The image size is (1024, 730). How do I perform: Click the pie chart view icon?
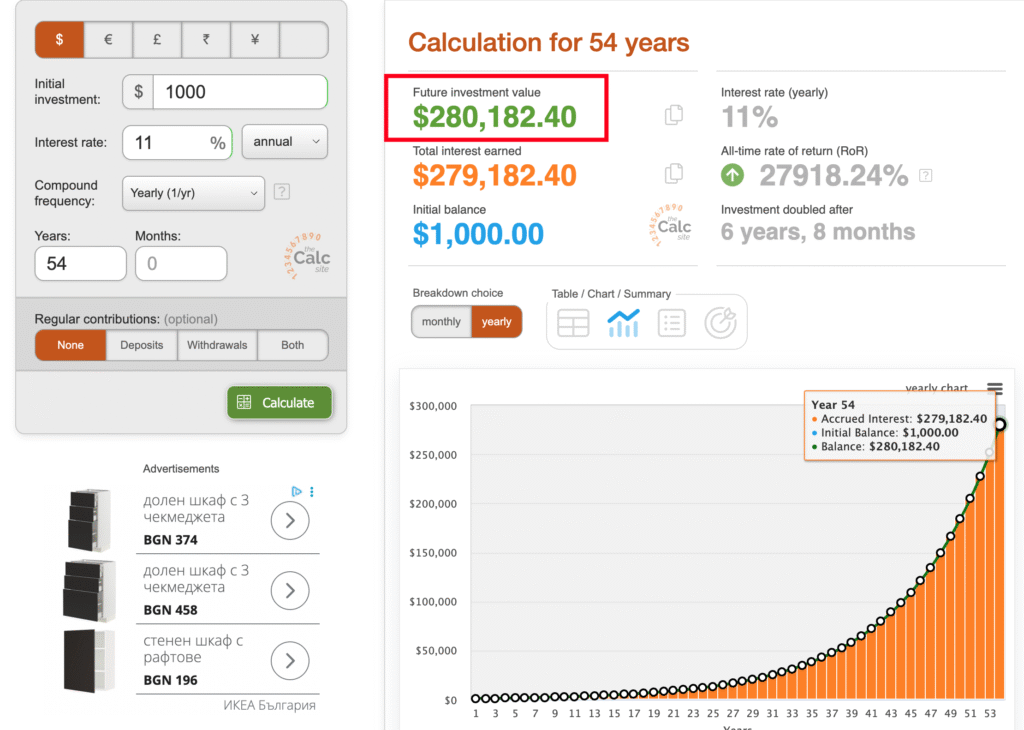coord(720,323)
